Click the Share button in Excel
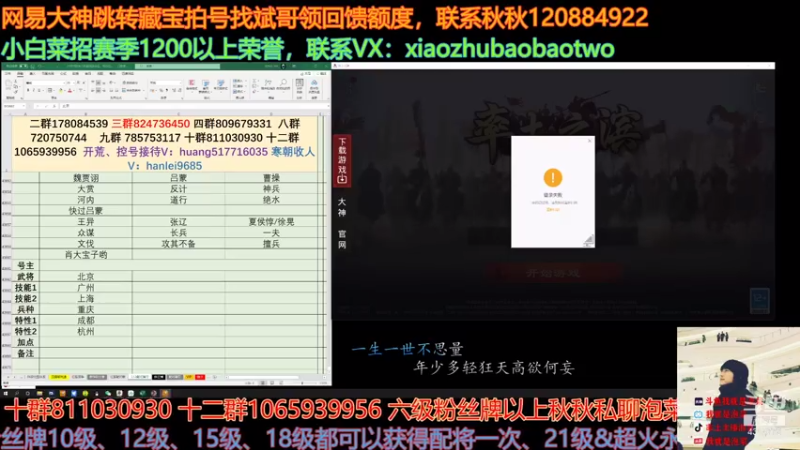 pos(306,73)
